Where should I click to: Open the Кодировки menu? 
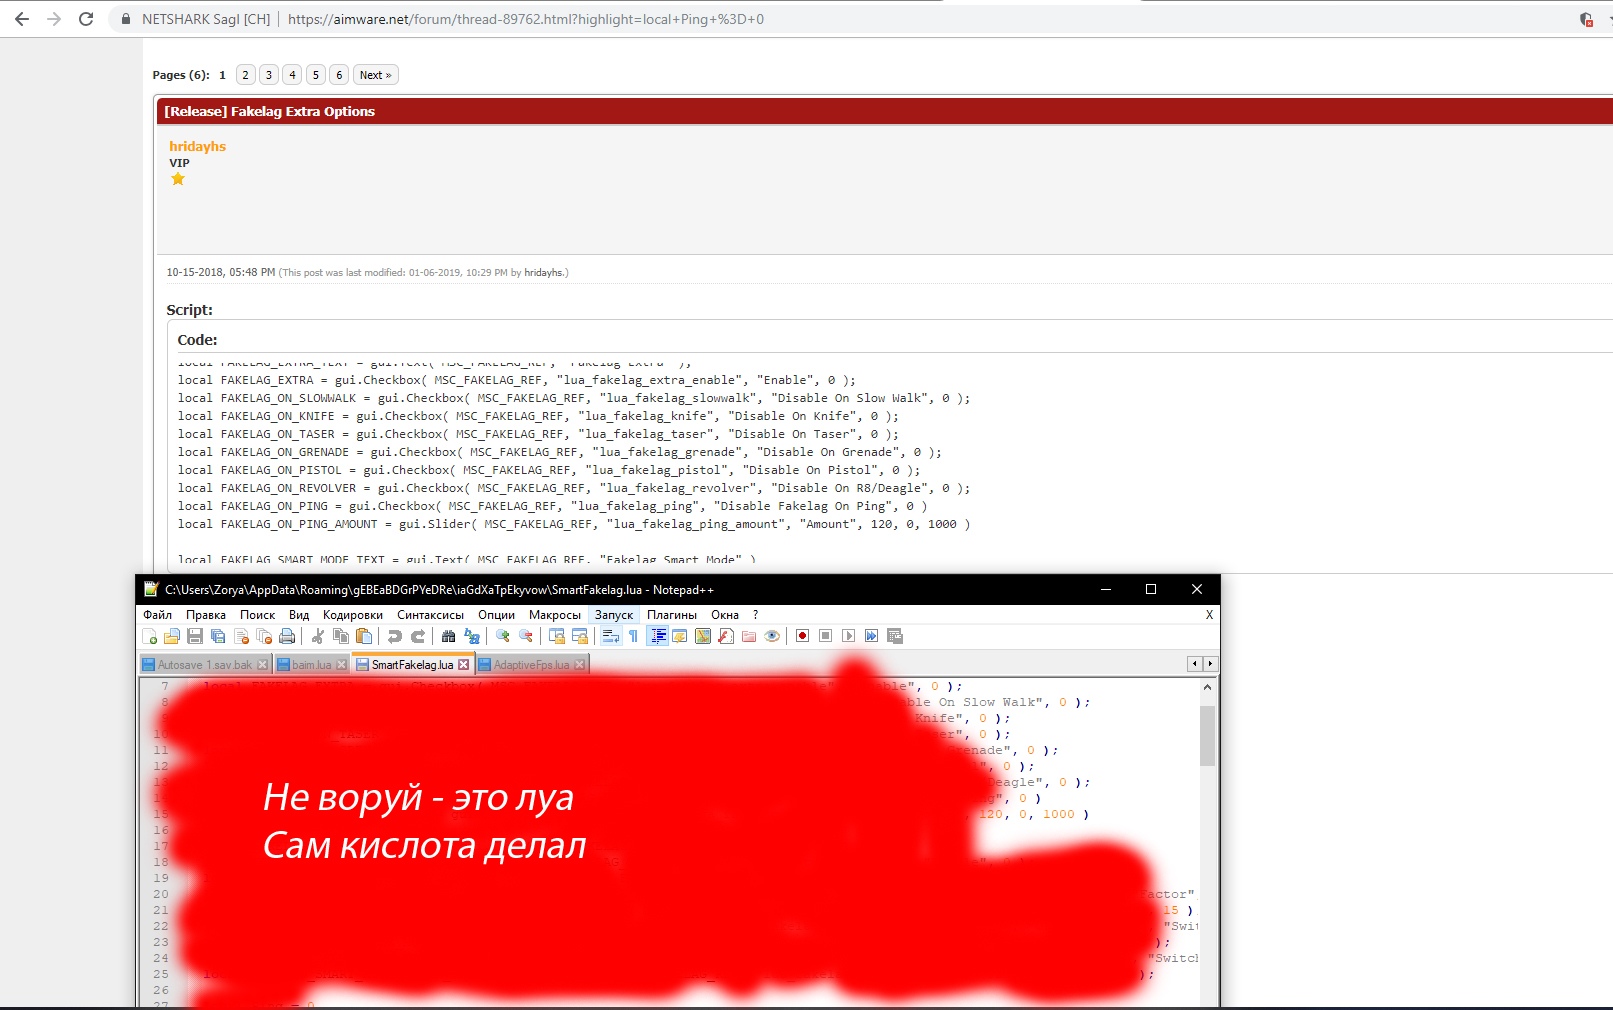[352, 615]
